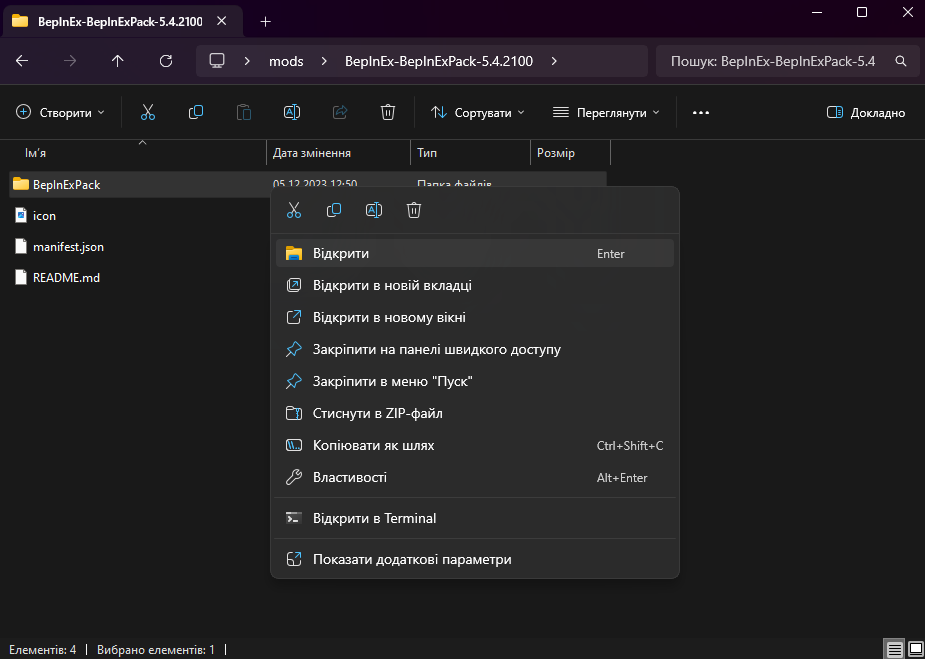Click the Paste icon in the toolbar
This screenshot has height=659, width=925.
[244, 112]
